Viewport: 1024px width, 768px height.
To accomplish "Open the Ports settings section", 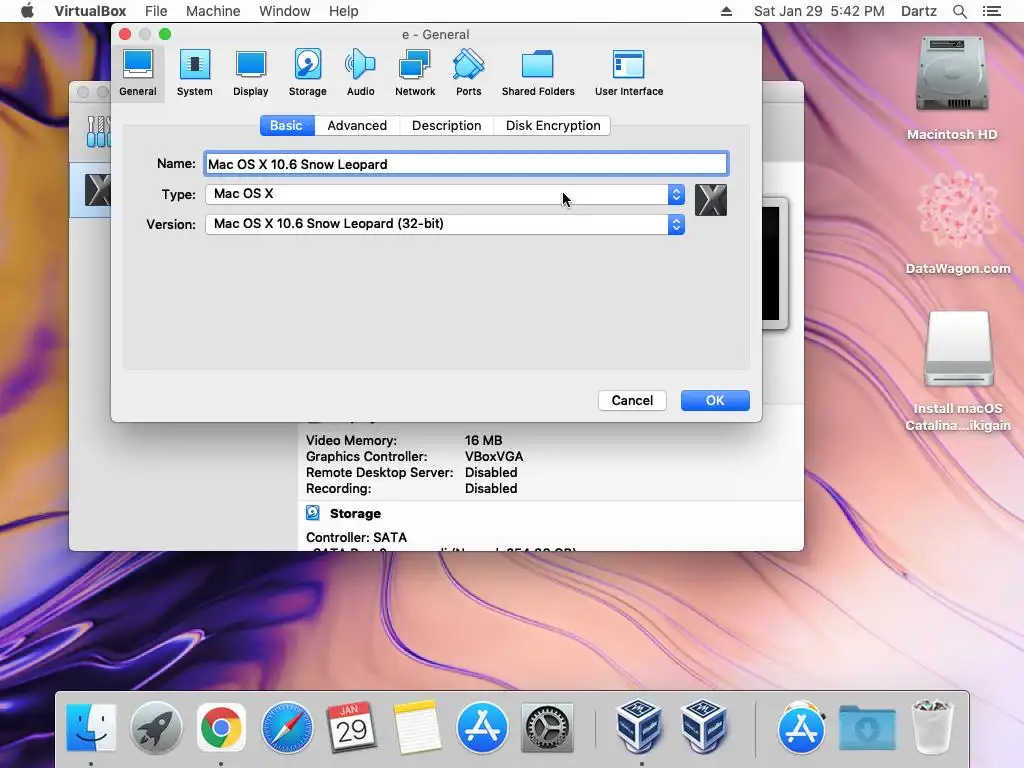I will pos(468,73).
